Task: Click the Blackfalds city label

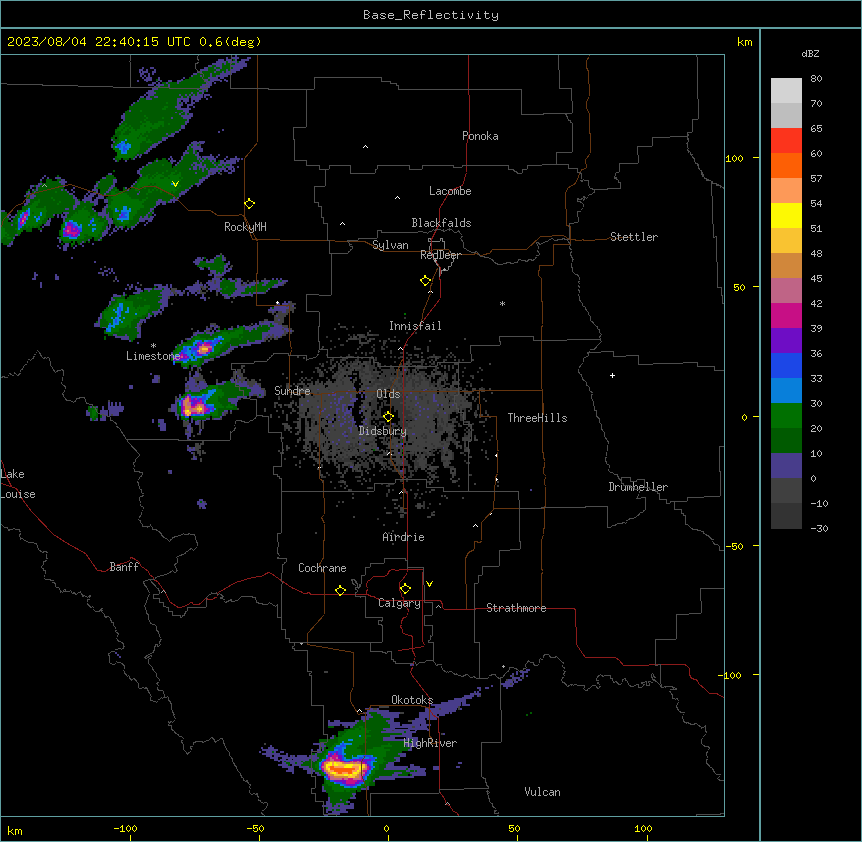Action: (441, 223)
